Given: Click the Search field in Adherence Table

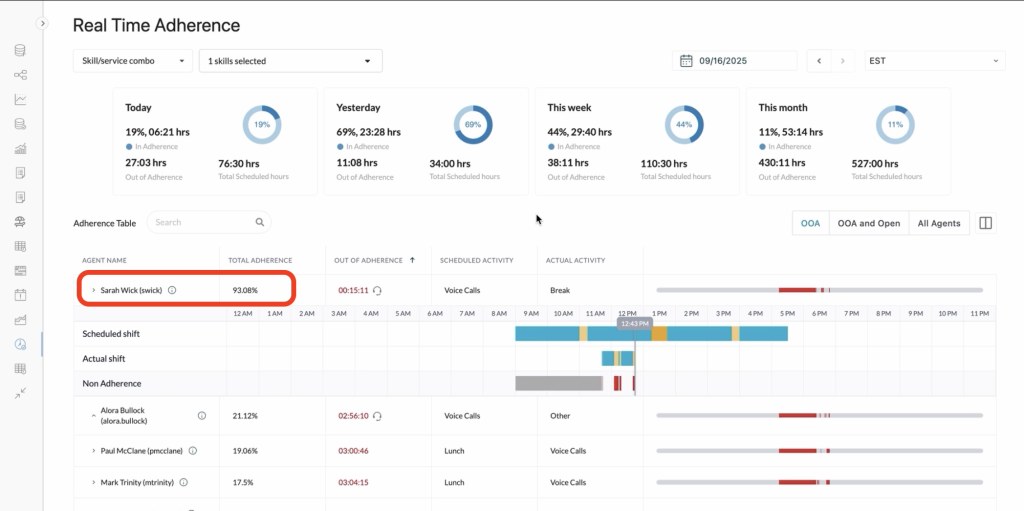Looking at the screenshot, I should tap(200, 223).
